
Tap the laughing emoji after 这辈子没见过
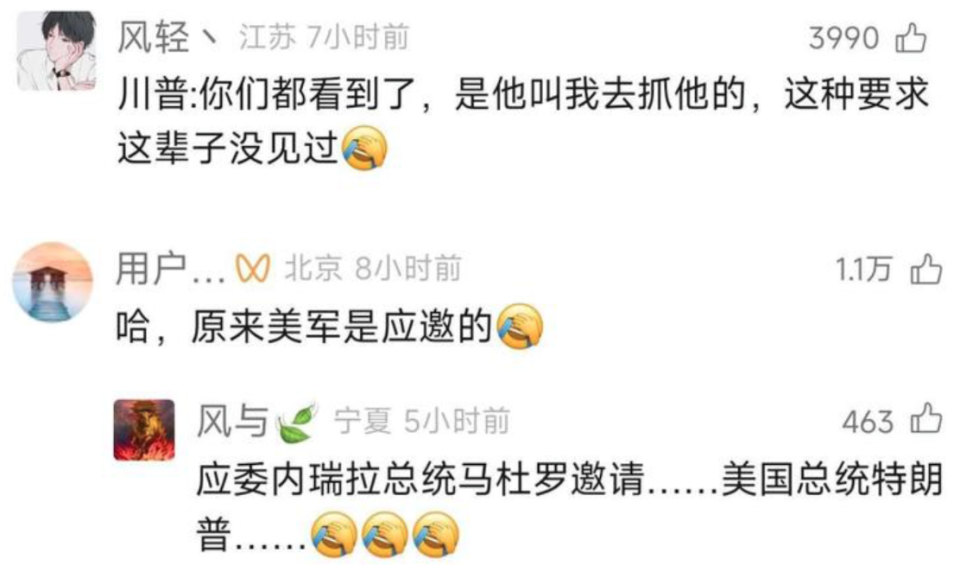pyautogui.click(x=365, y=148)
